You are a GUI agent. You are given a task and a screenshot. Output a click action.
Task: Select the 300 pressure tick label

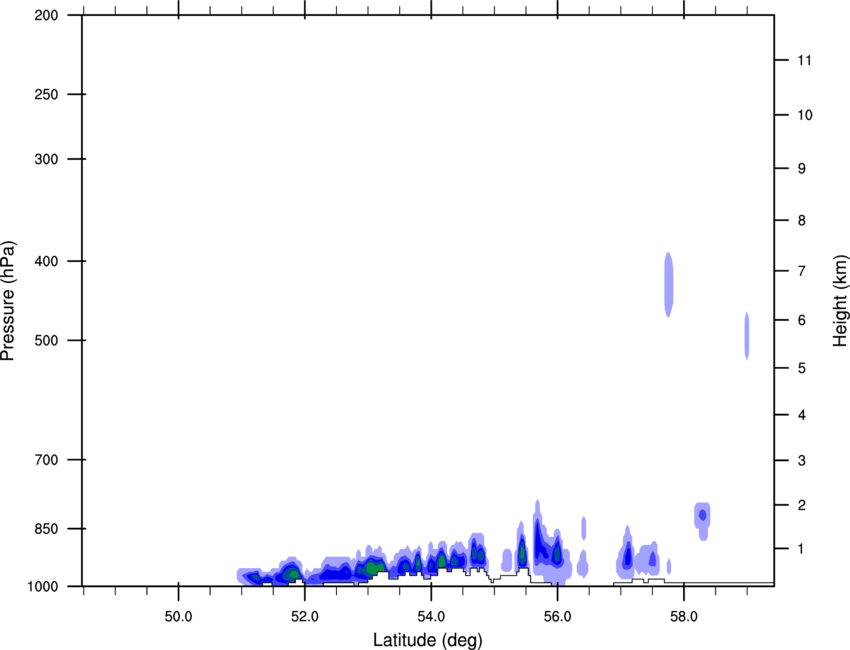[x=46, y=159]
